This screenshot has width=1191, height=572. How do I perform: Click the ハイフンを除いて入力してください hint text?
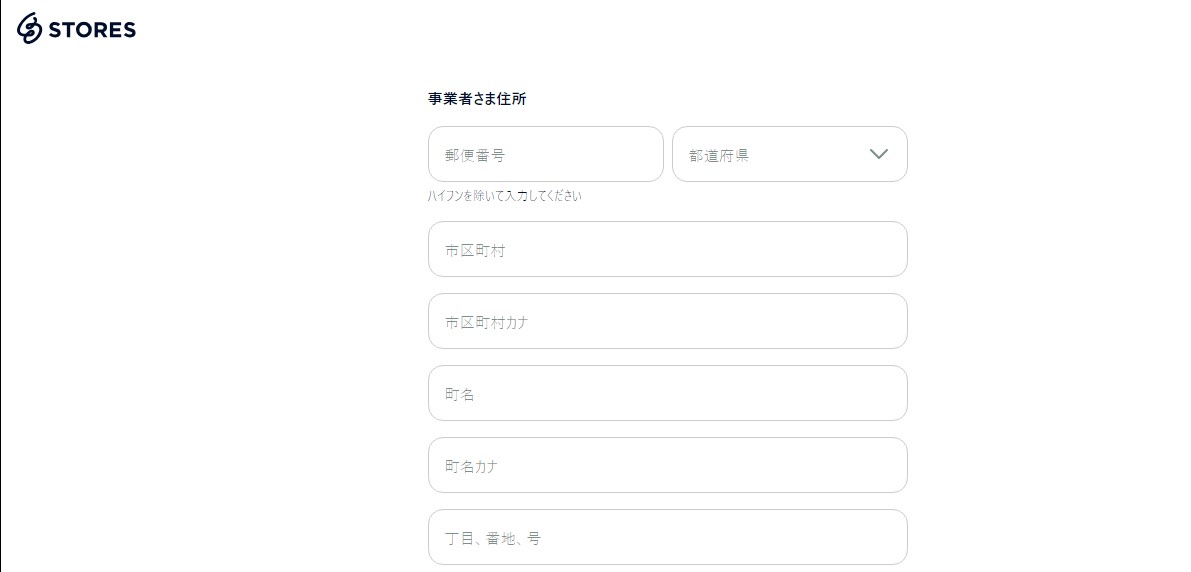[504, 196]
